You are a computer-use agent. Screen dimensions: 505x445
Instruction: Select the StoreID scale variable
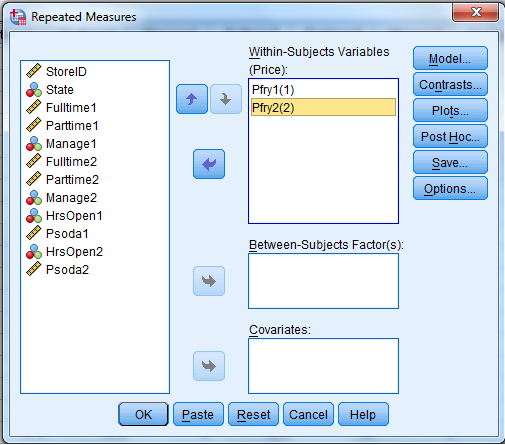point(66,71)
